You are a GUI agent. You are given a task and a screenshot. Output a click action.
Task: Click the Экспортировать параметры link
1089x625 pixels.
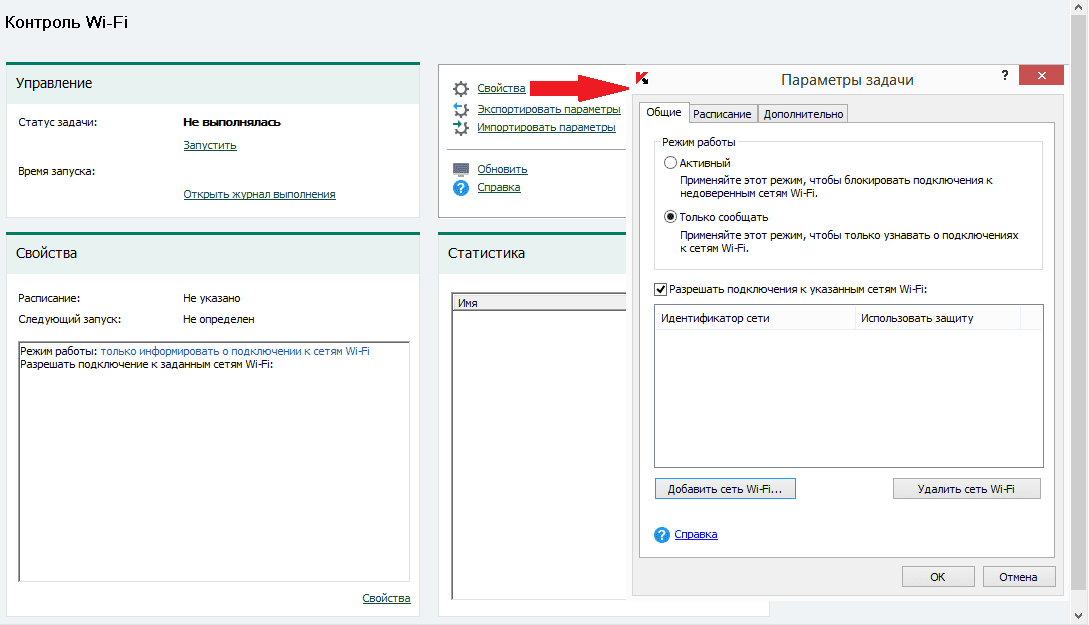(549, 109)
